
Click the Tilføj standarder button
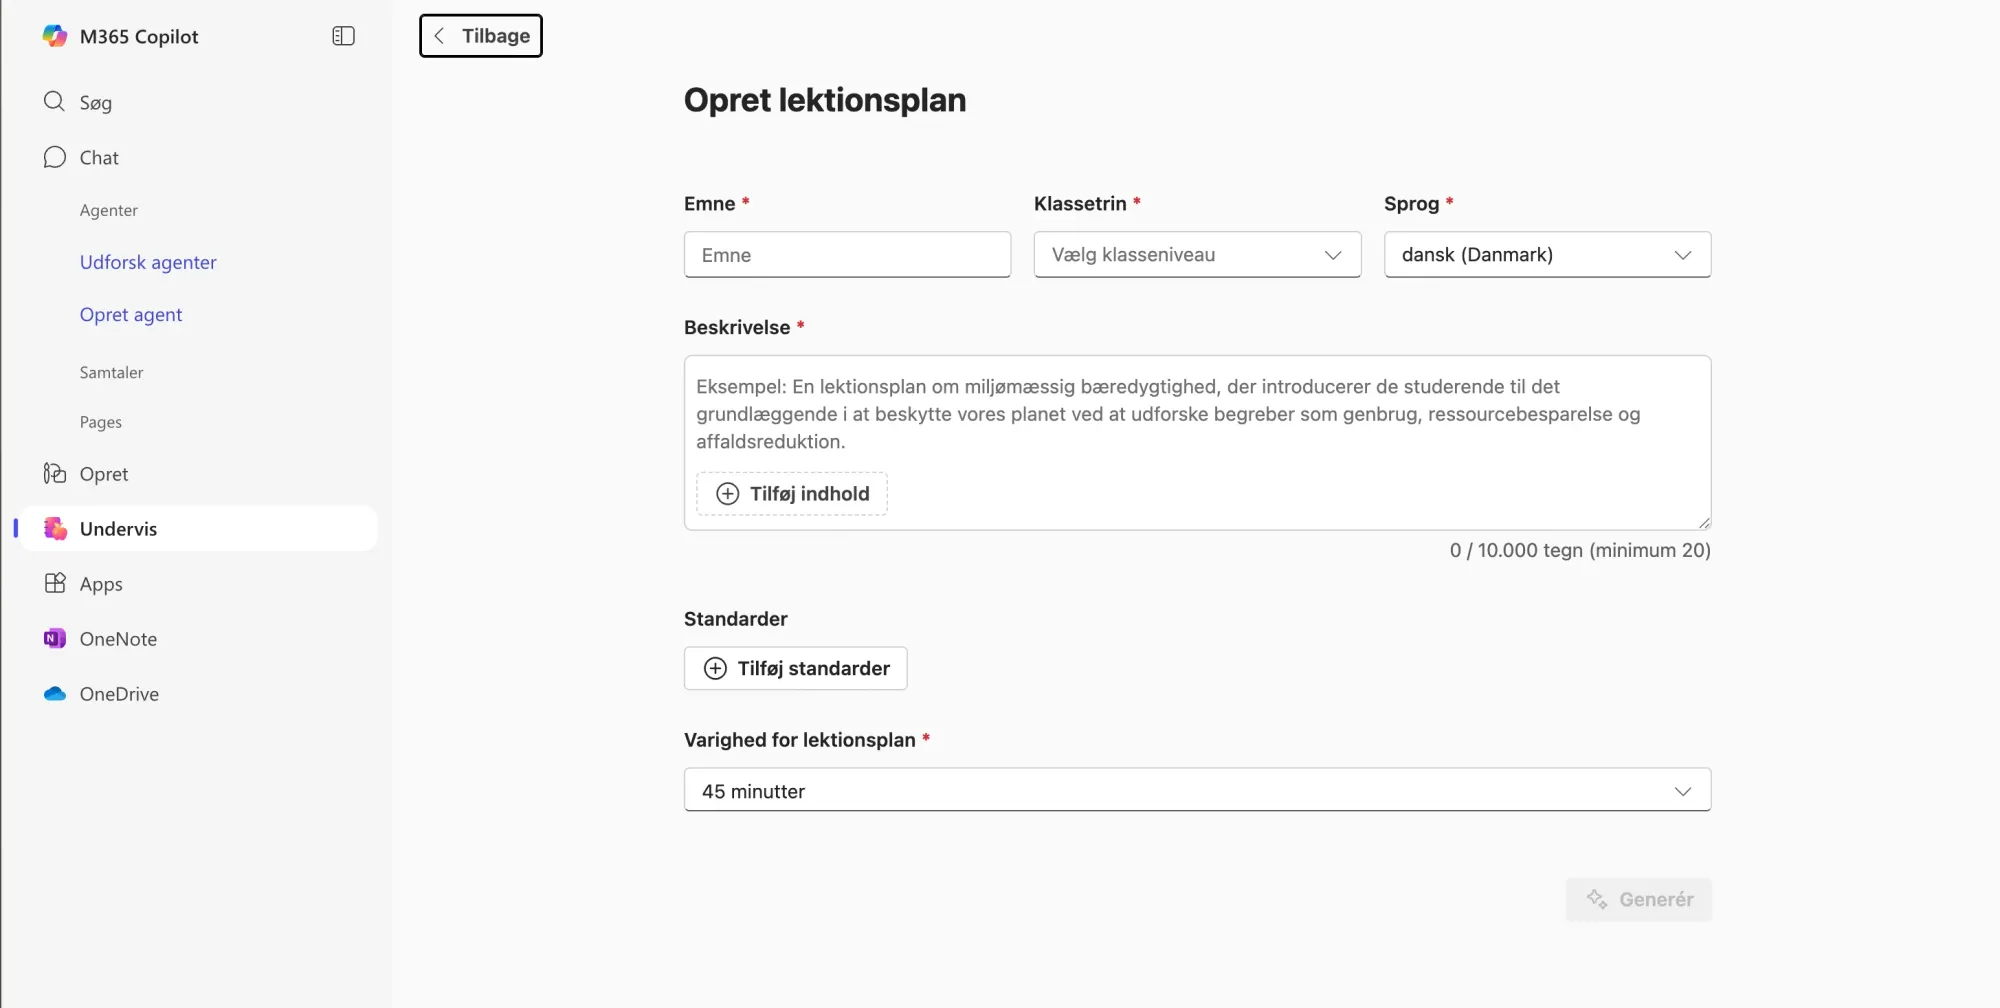point(796,669)
